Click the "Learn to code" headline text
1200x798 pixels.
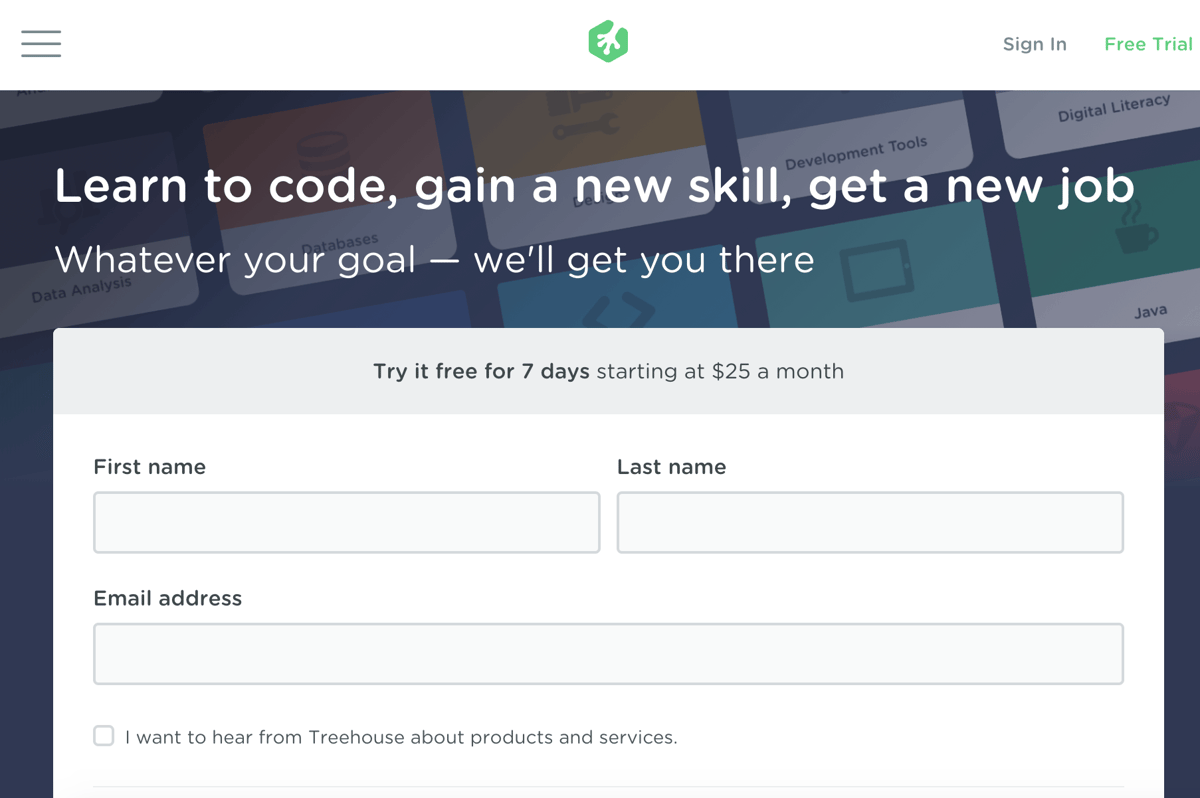[x=595, y=187]
